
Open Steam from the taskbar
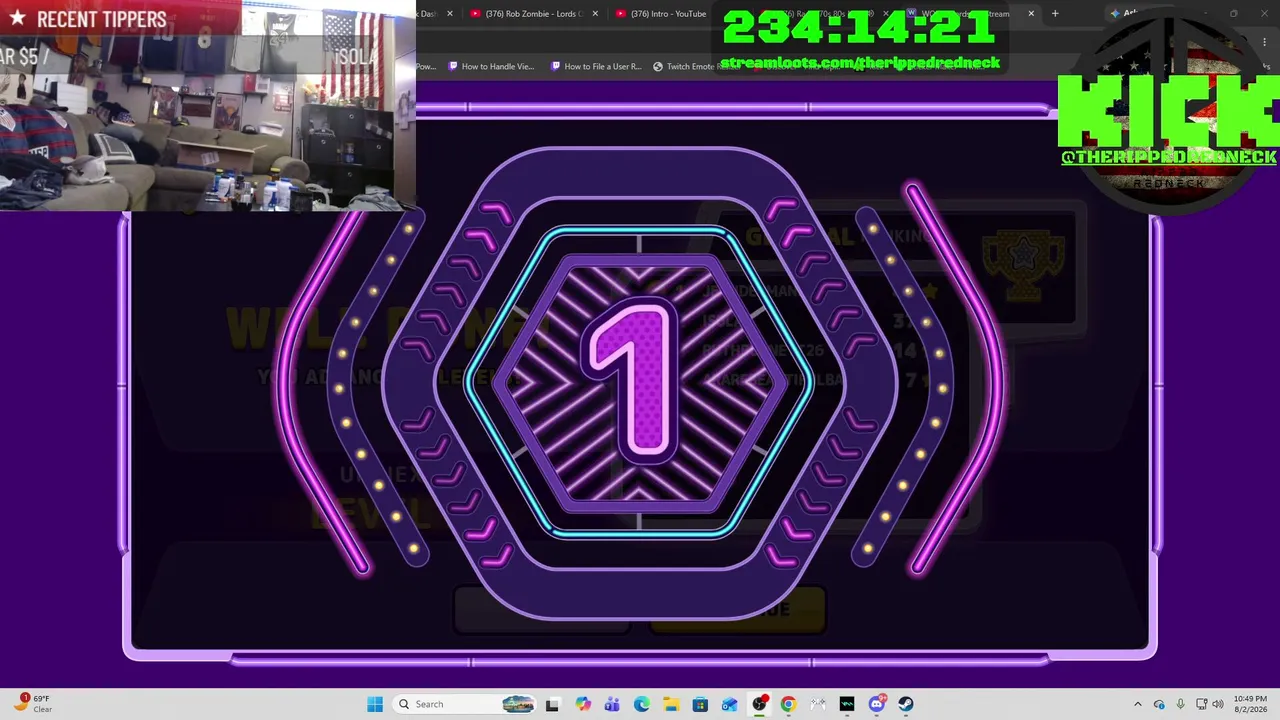tap(906, 704)
